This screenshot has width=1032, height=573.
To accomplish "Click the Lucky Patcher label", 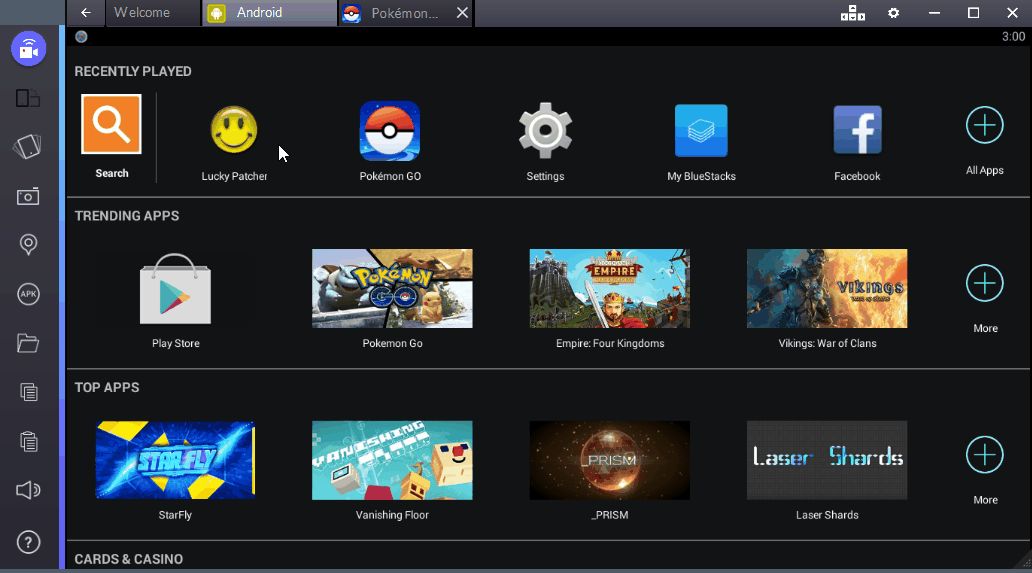I will click(234, 176).
